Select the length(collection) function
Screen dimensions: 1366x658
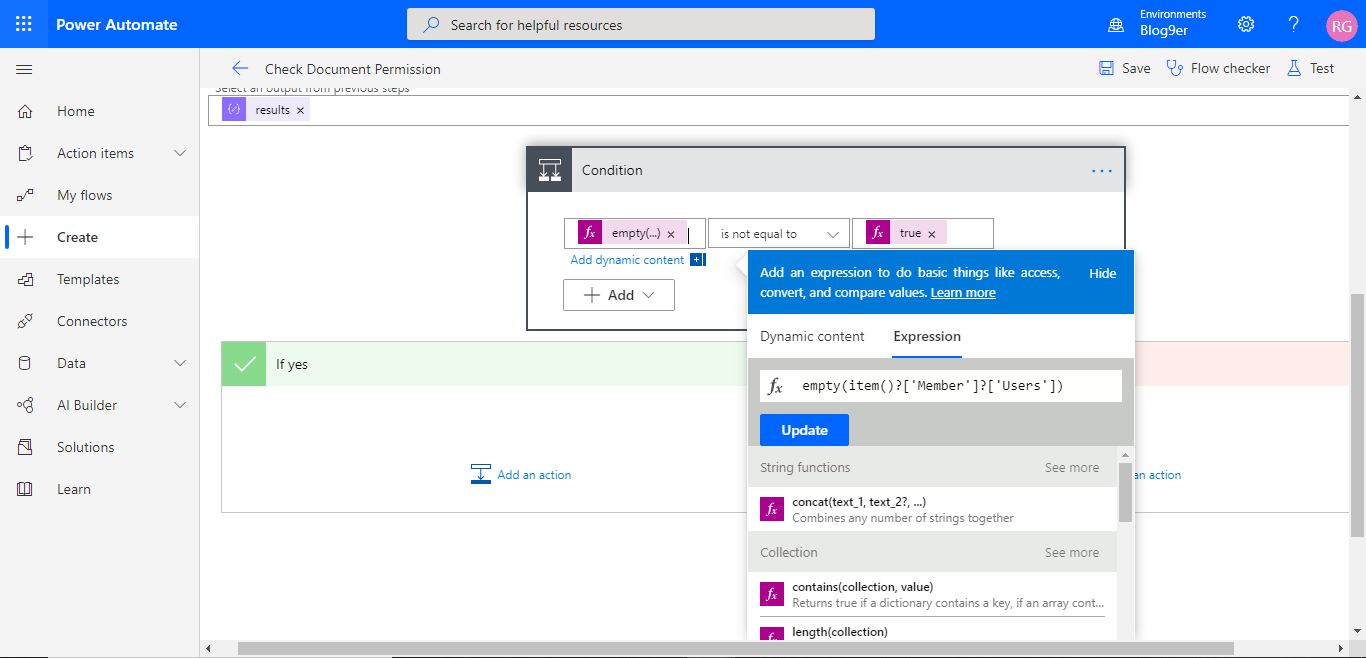click(932, 631)
